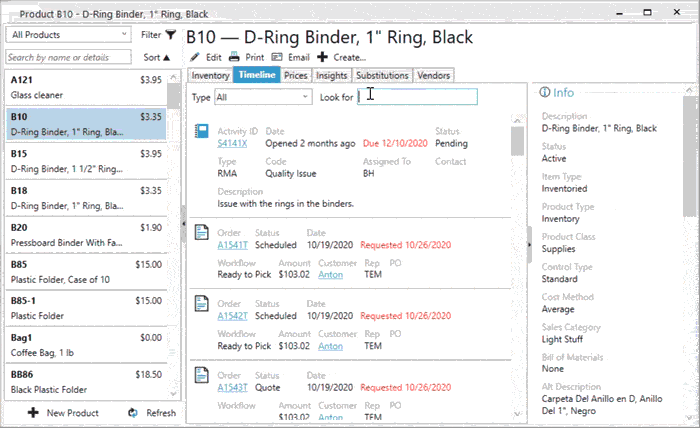Click the Search by name or details field

[x=68, y=57]
